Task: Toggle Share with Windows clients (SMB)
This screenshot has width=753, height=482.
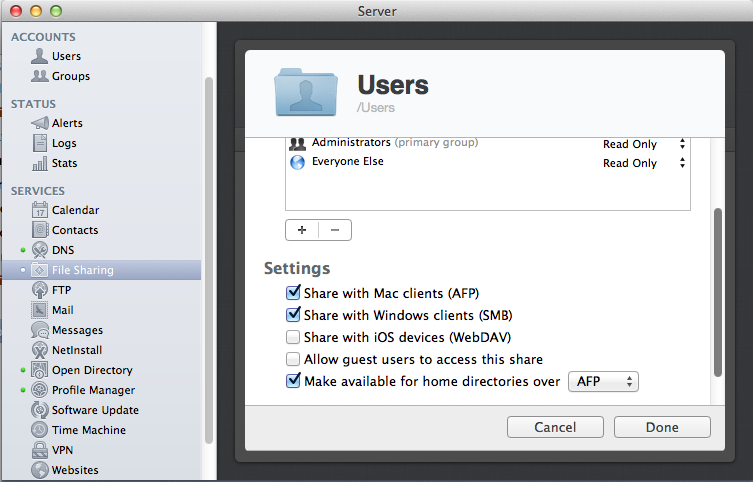Action: pyautogui.click(x=293, y=314)
